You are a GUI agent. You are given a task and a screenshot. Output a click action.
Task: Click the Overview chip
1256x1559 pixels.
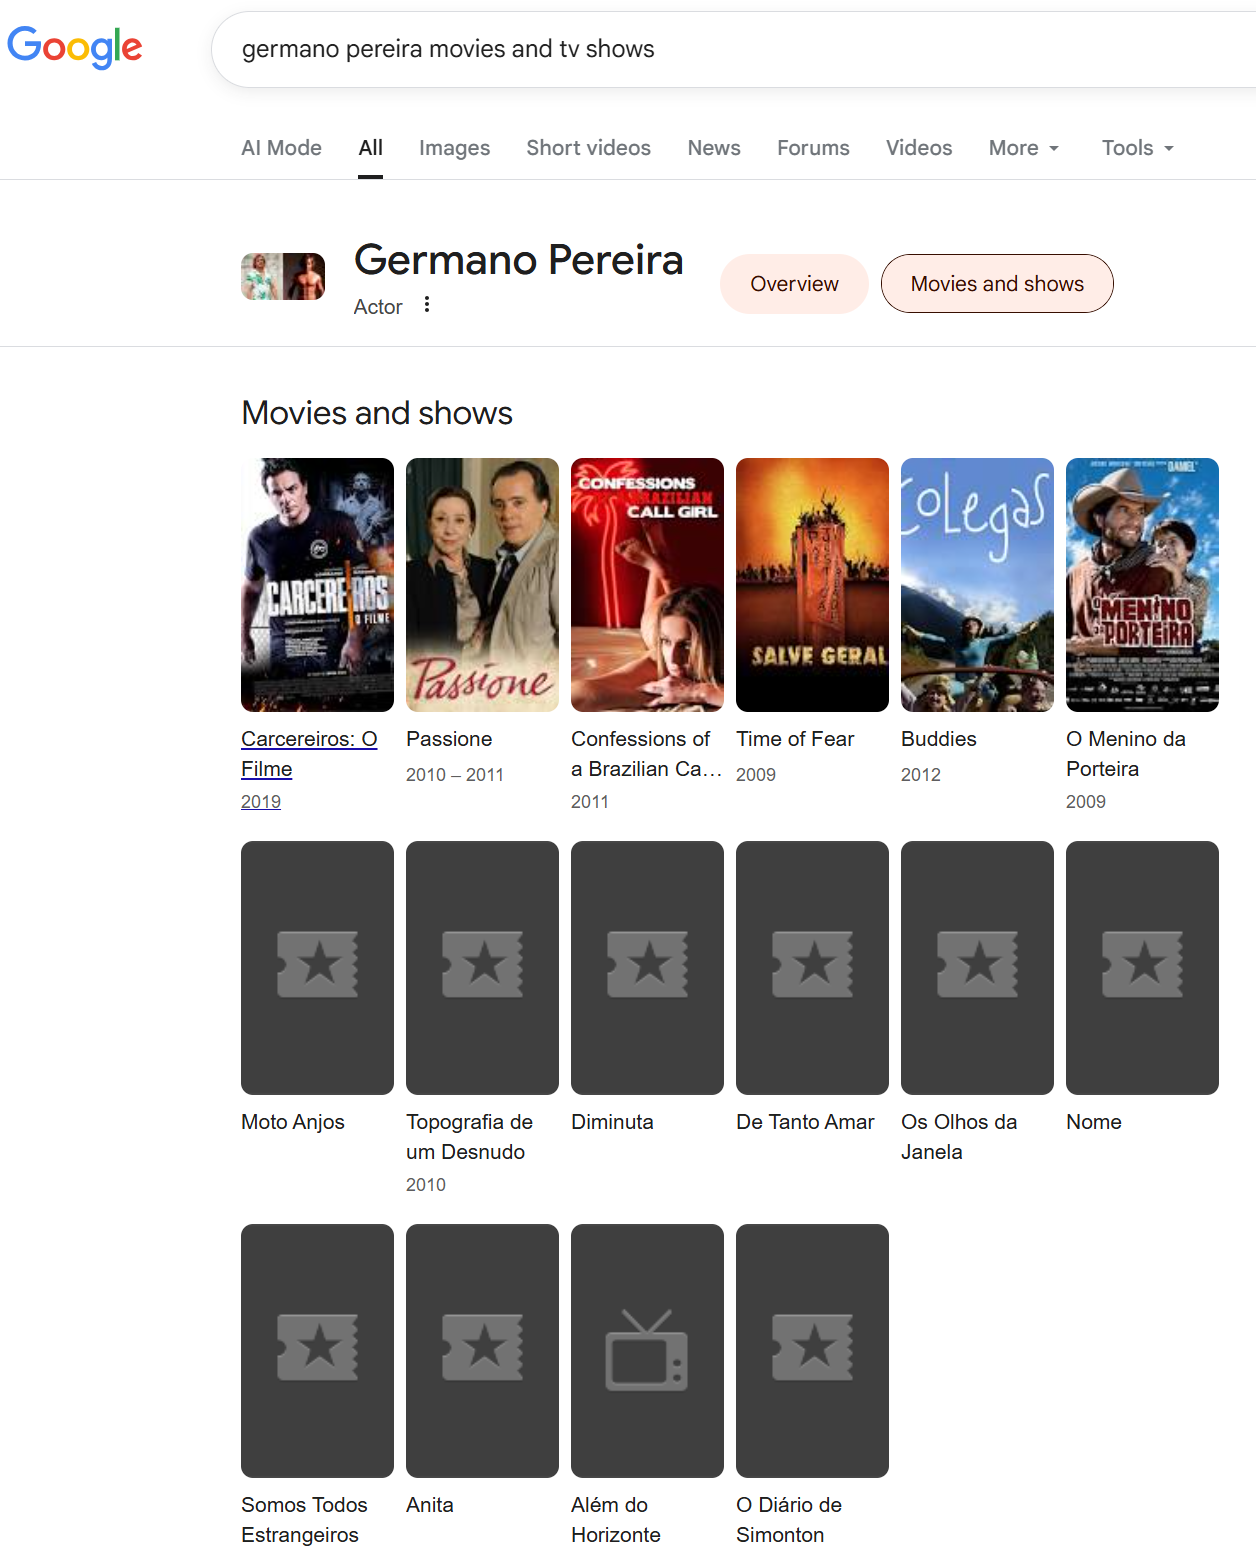click(x=794, y=284)
